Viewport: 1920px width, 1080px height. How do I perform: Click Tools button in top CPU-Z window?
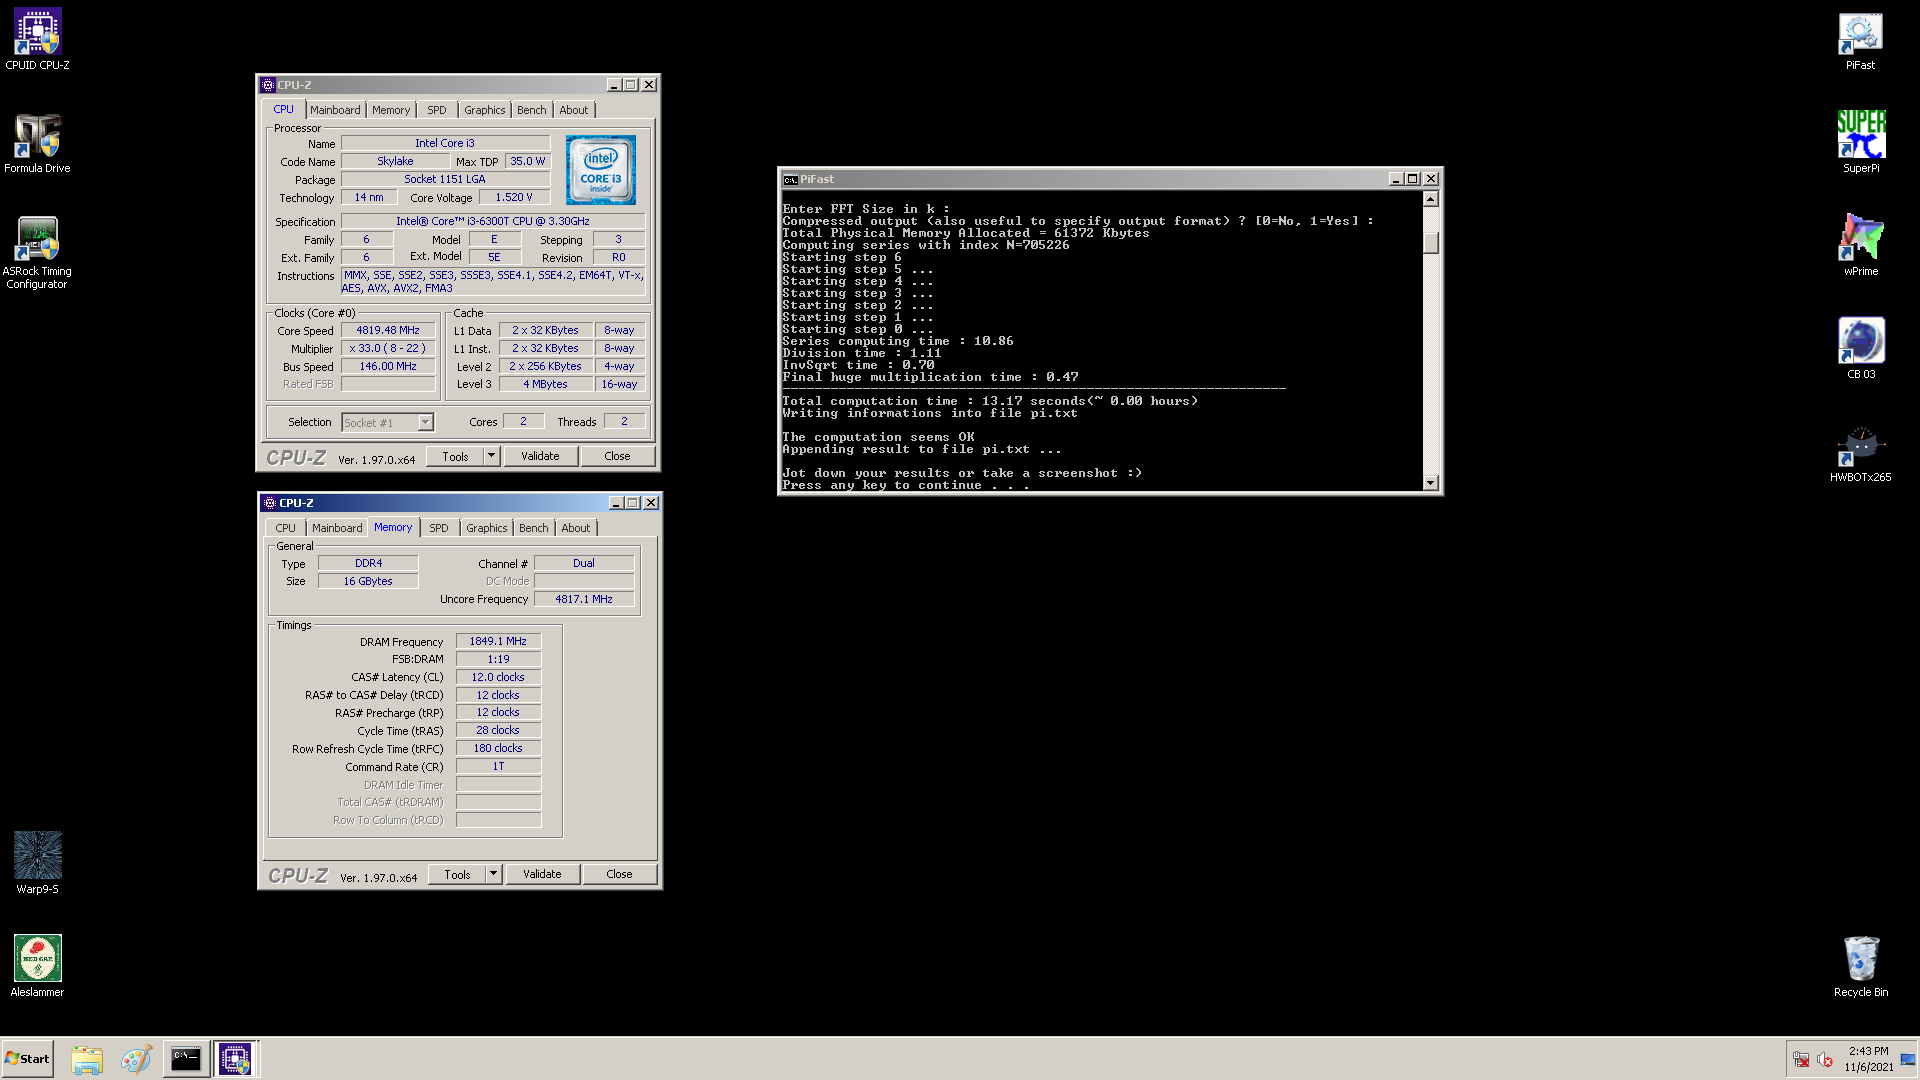[x=455, y=456]
